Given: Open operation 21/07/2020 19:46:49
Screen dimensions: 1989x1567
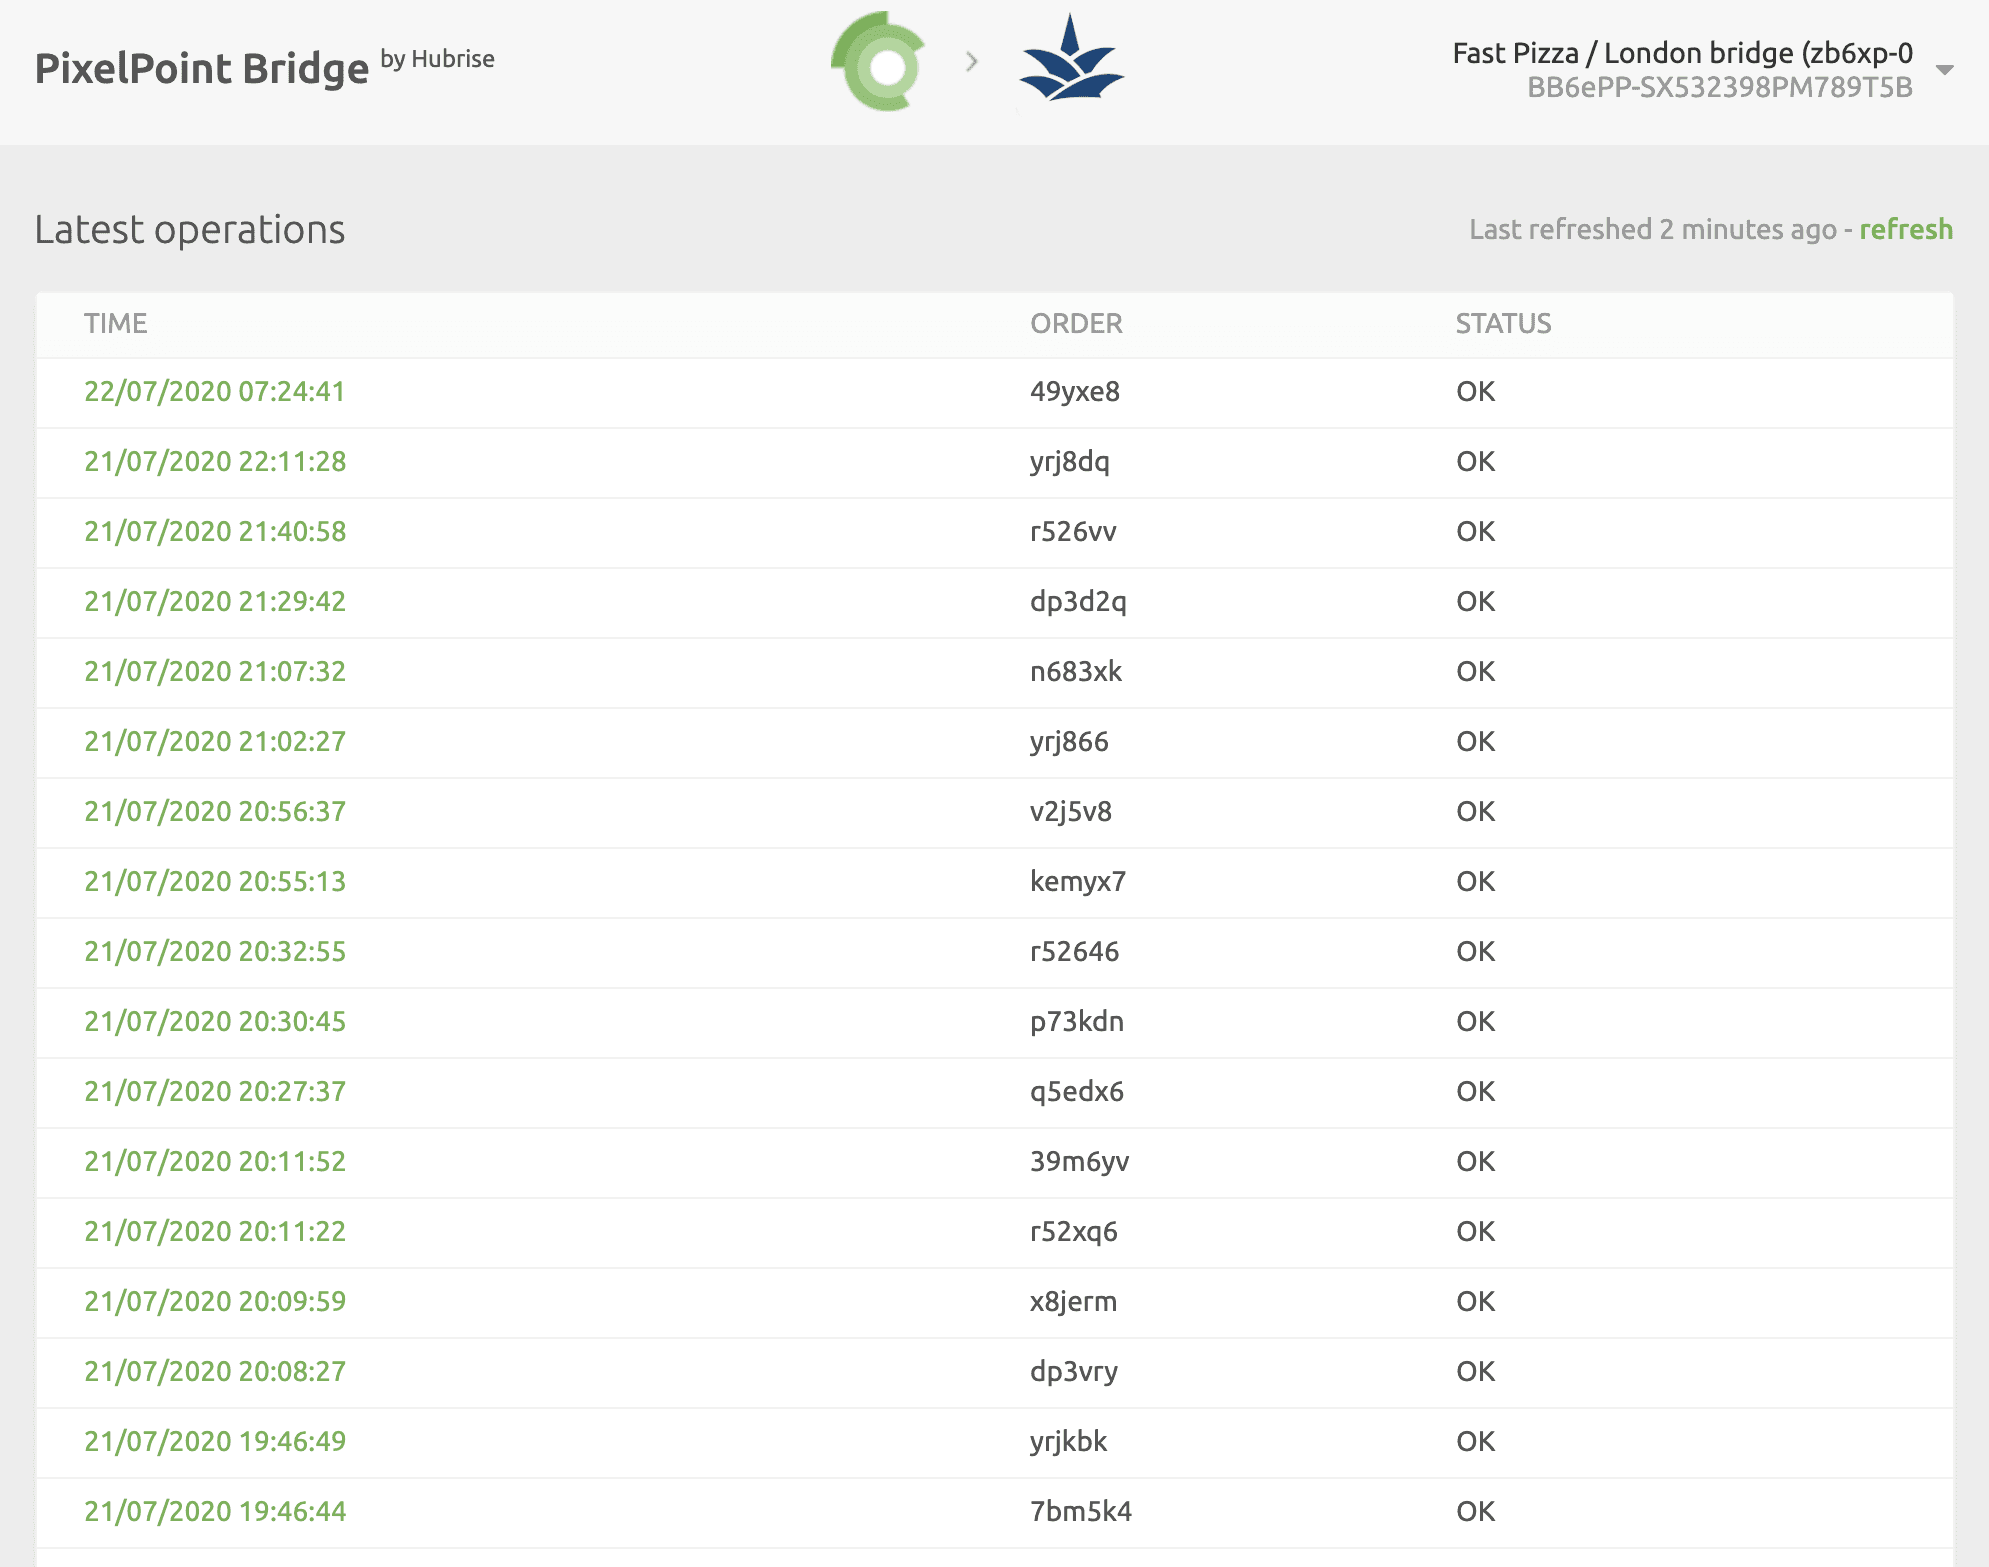Looking at the screenshot, I should [215, 1441].
